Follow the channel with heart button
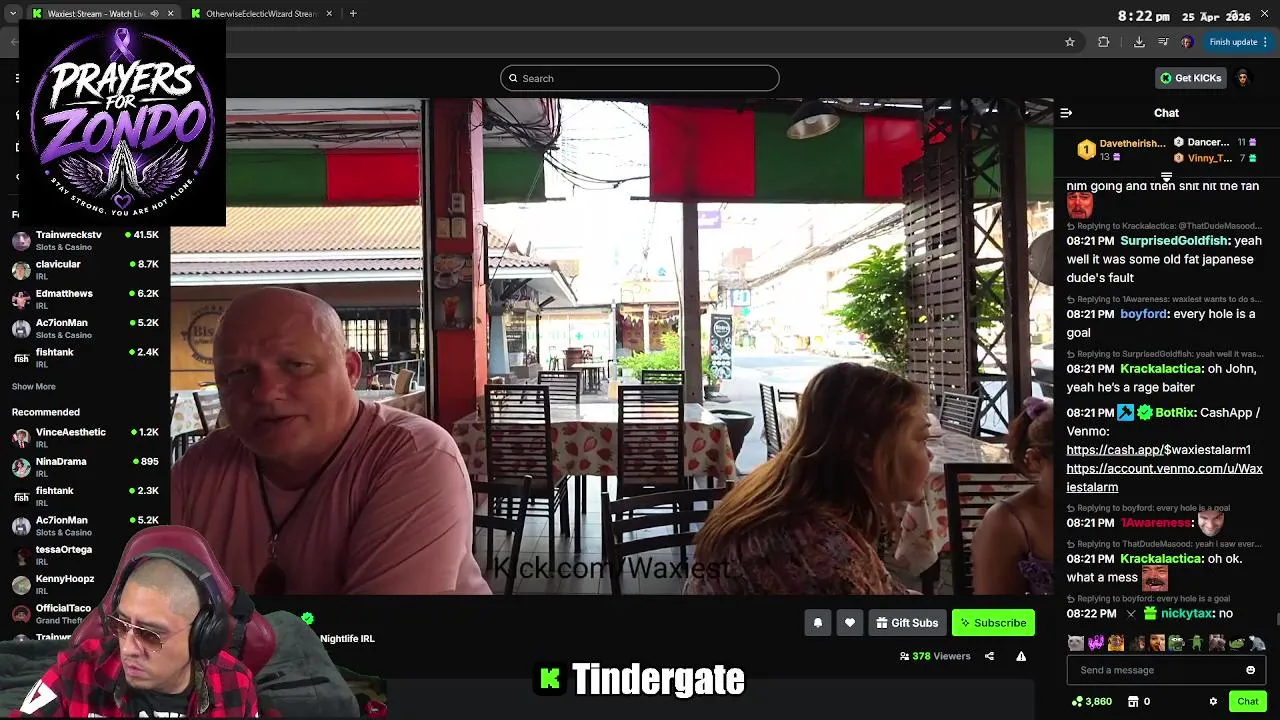Screen dimensions: 1280x720 [850, 623]
